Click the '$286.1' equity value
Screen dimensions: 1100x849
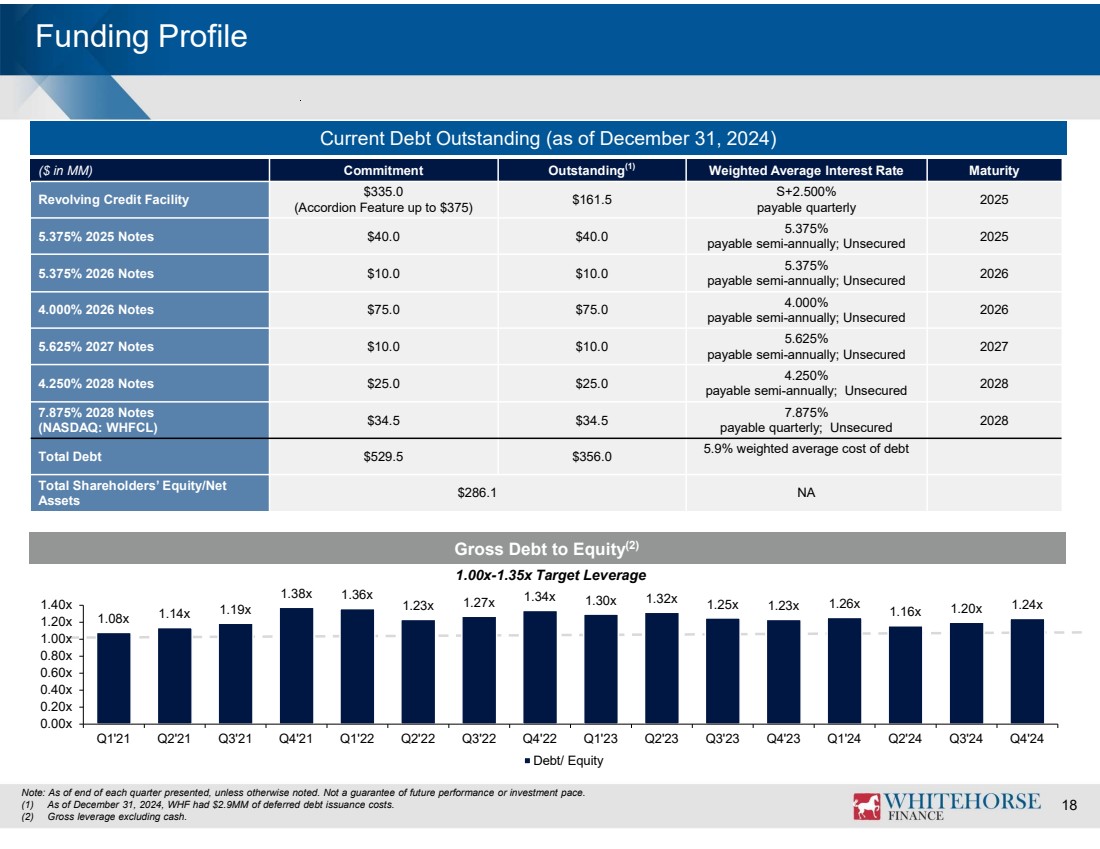[x=477, y=493]
